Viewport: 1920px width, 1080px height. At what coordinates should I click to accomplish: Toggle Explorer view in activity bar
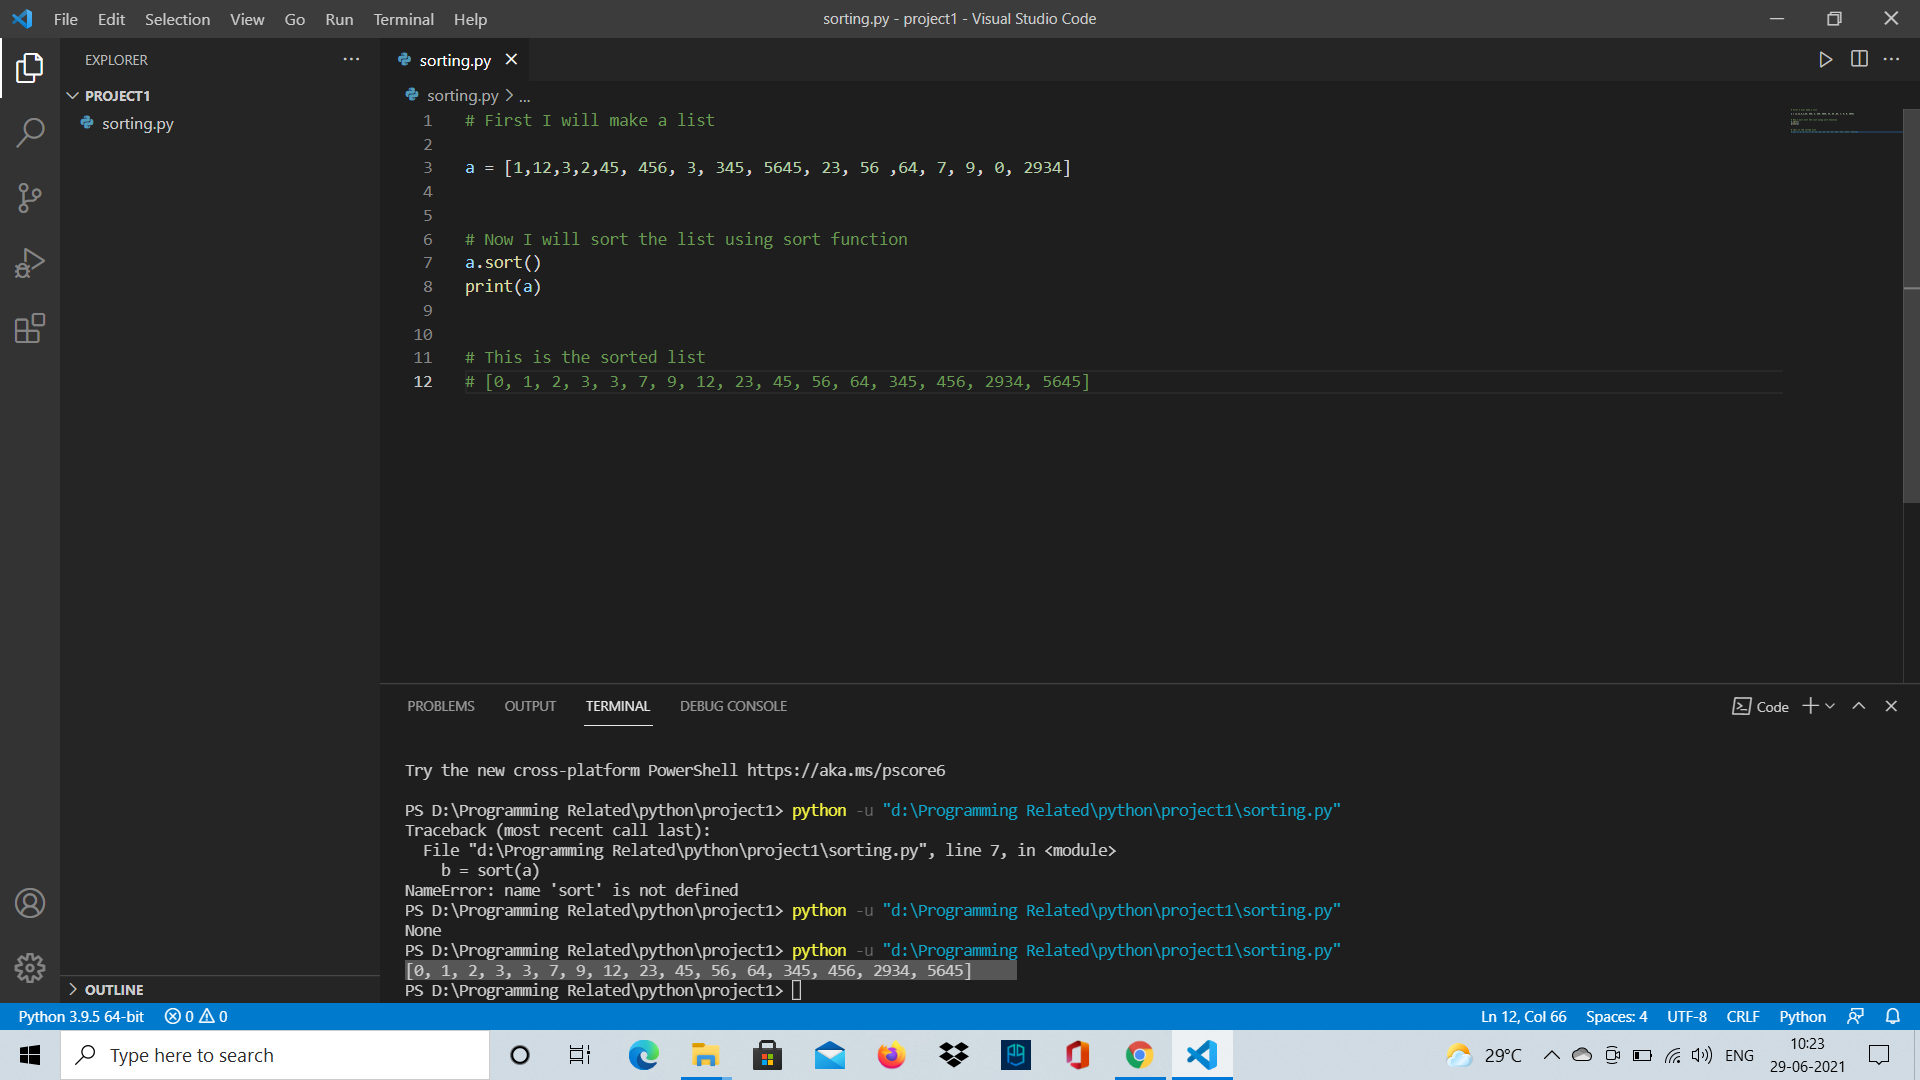pos(30,68)
